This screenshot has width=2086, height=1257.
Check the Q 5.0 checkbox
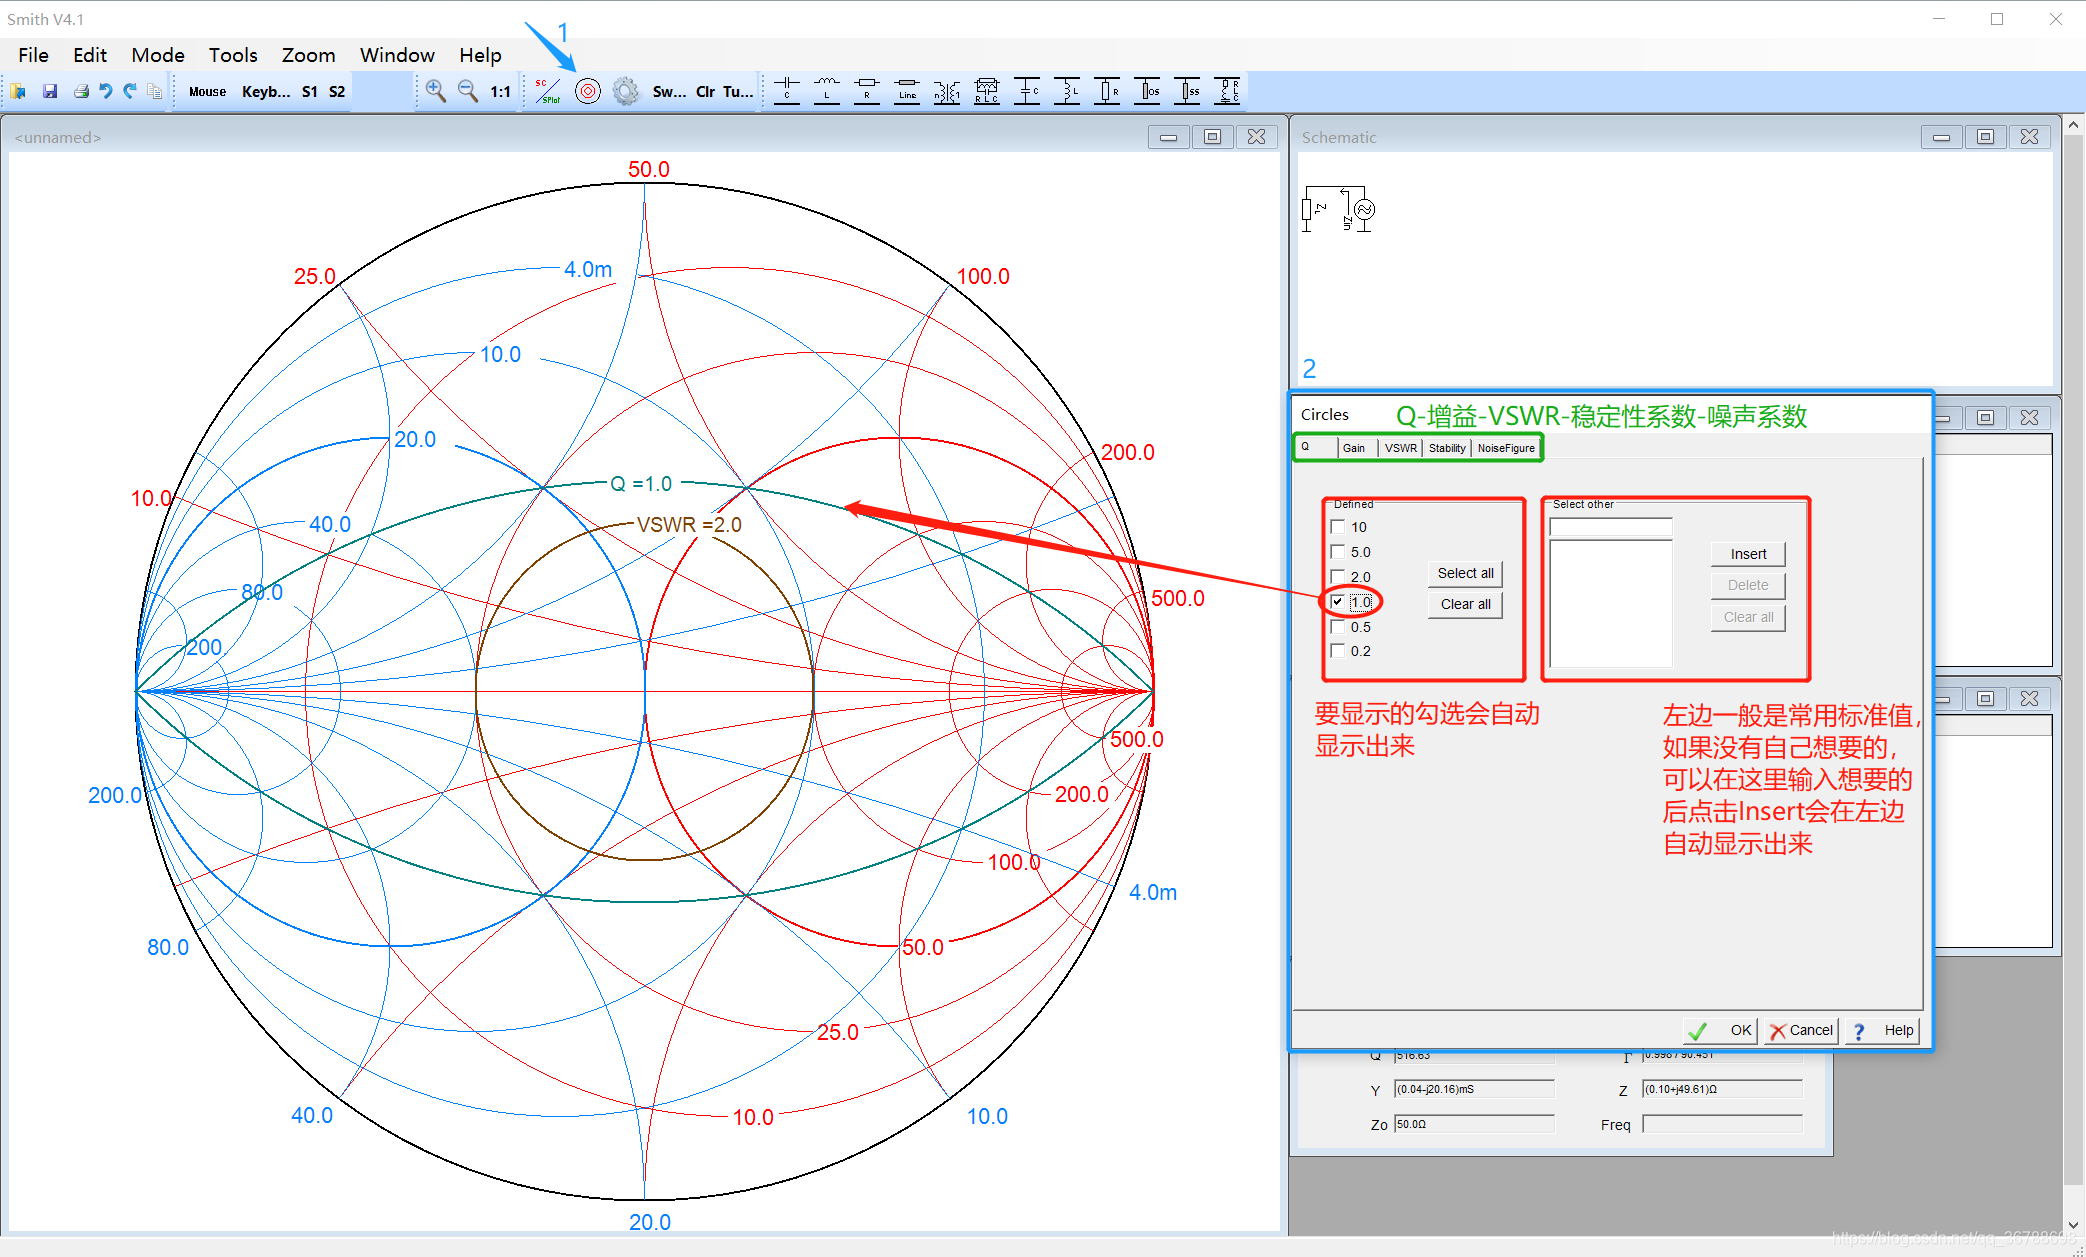tap(1338, 552)
